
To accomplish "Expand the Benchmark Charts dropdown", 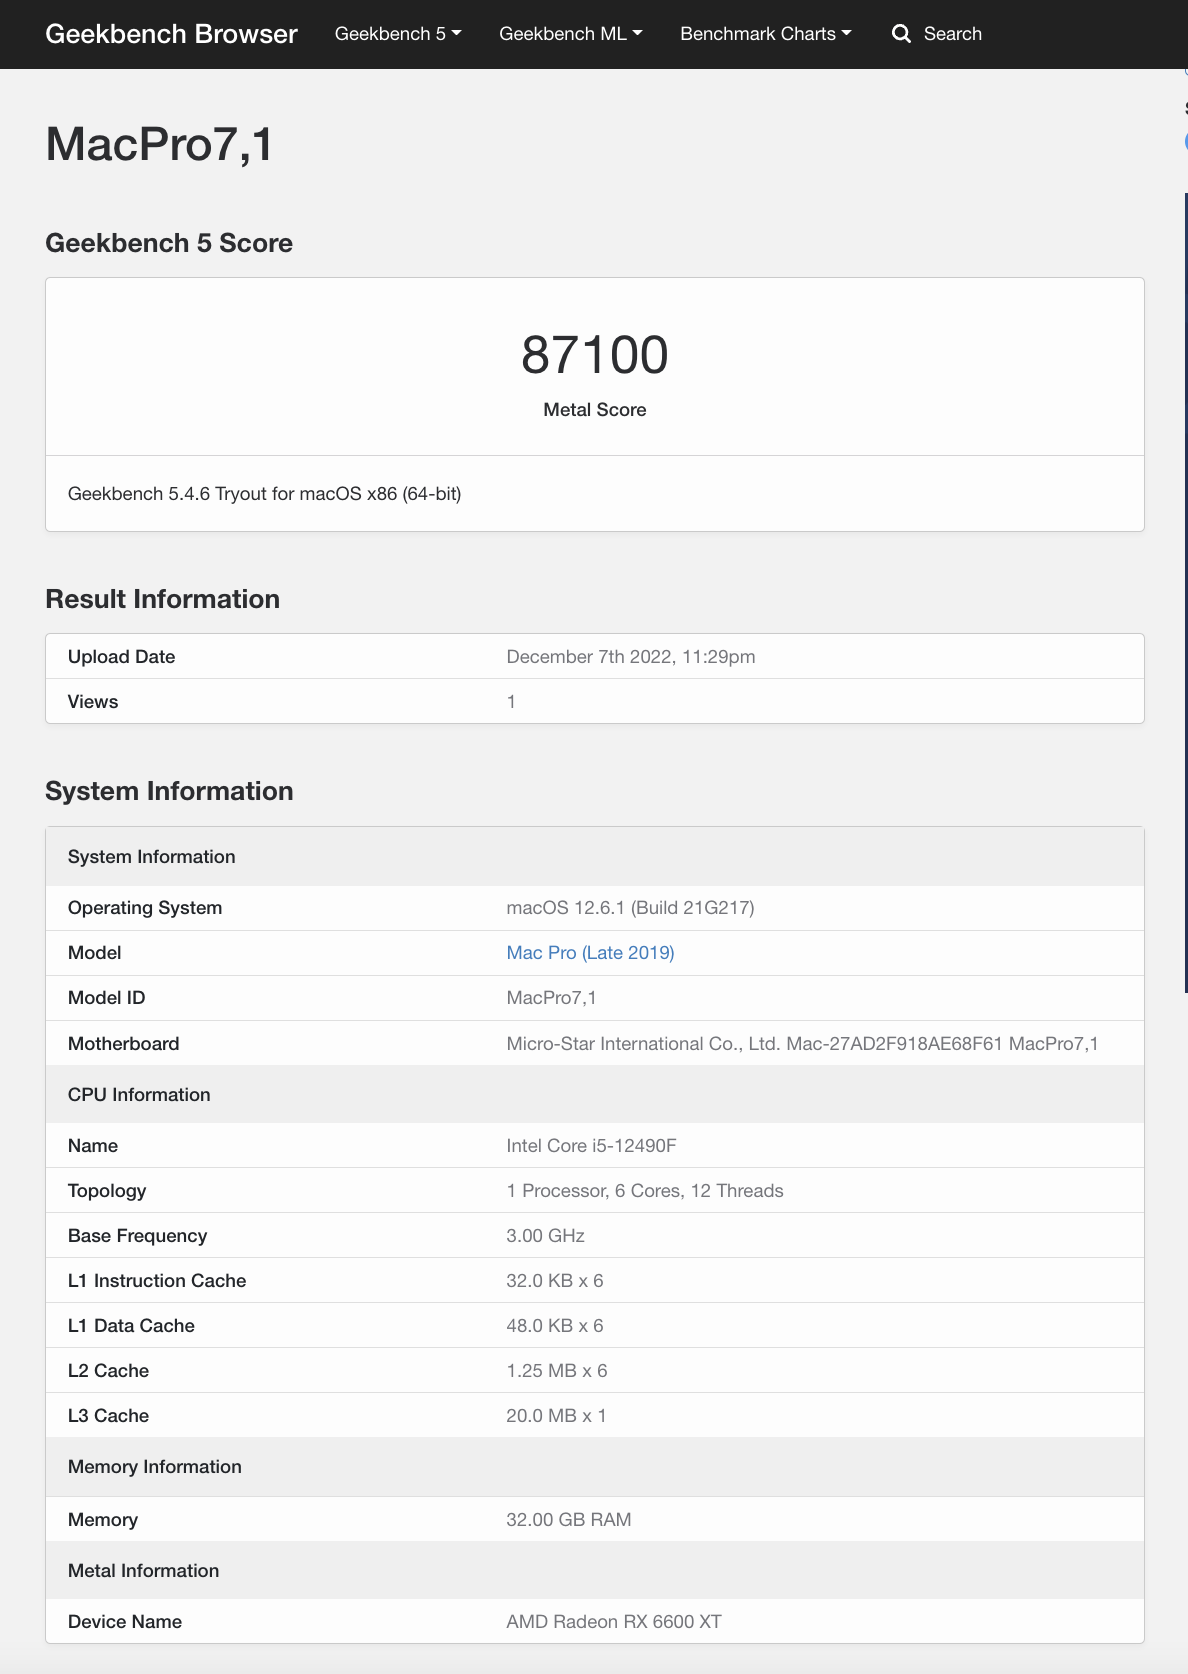I will pos(766,34).
